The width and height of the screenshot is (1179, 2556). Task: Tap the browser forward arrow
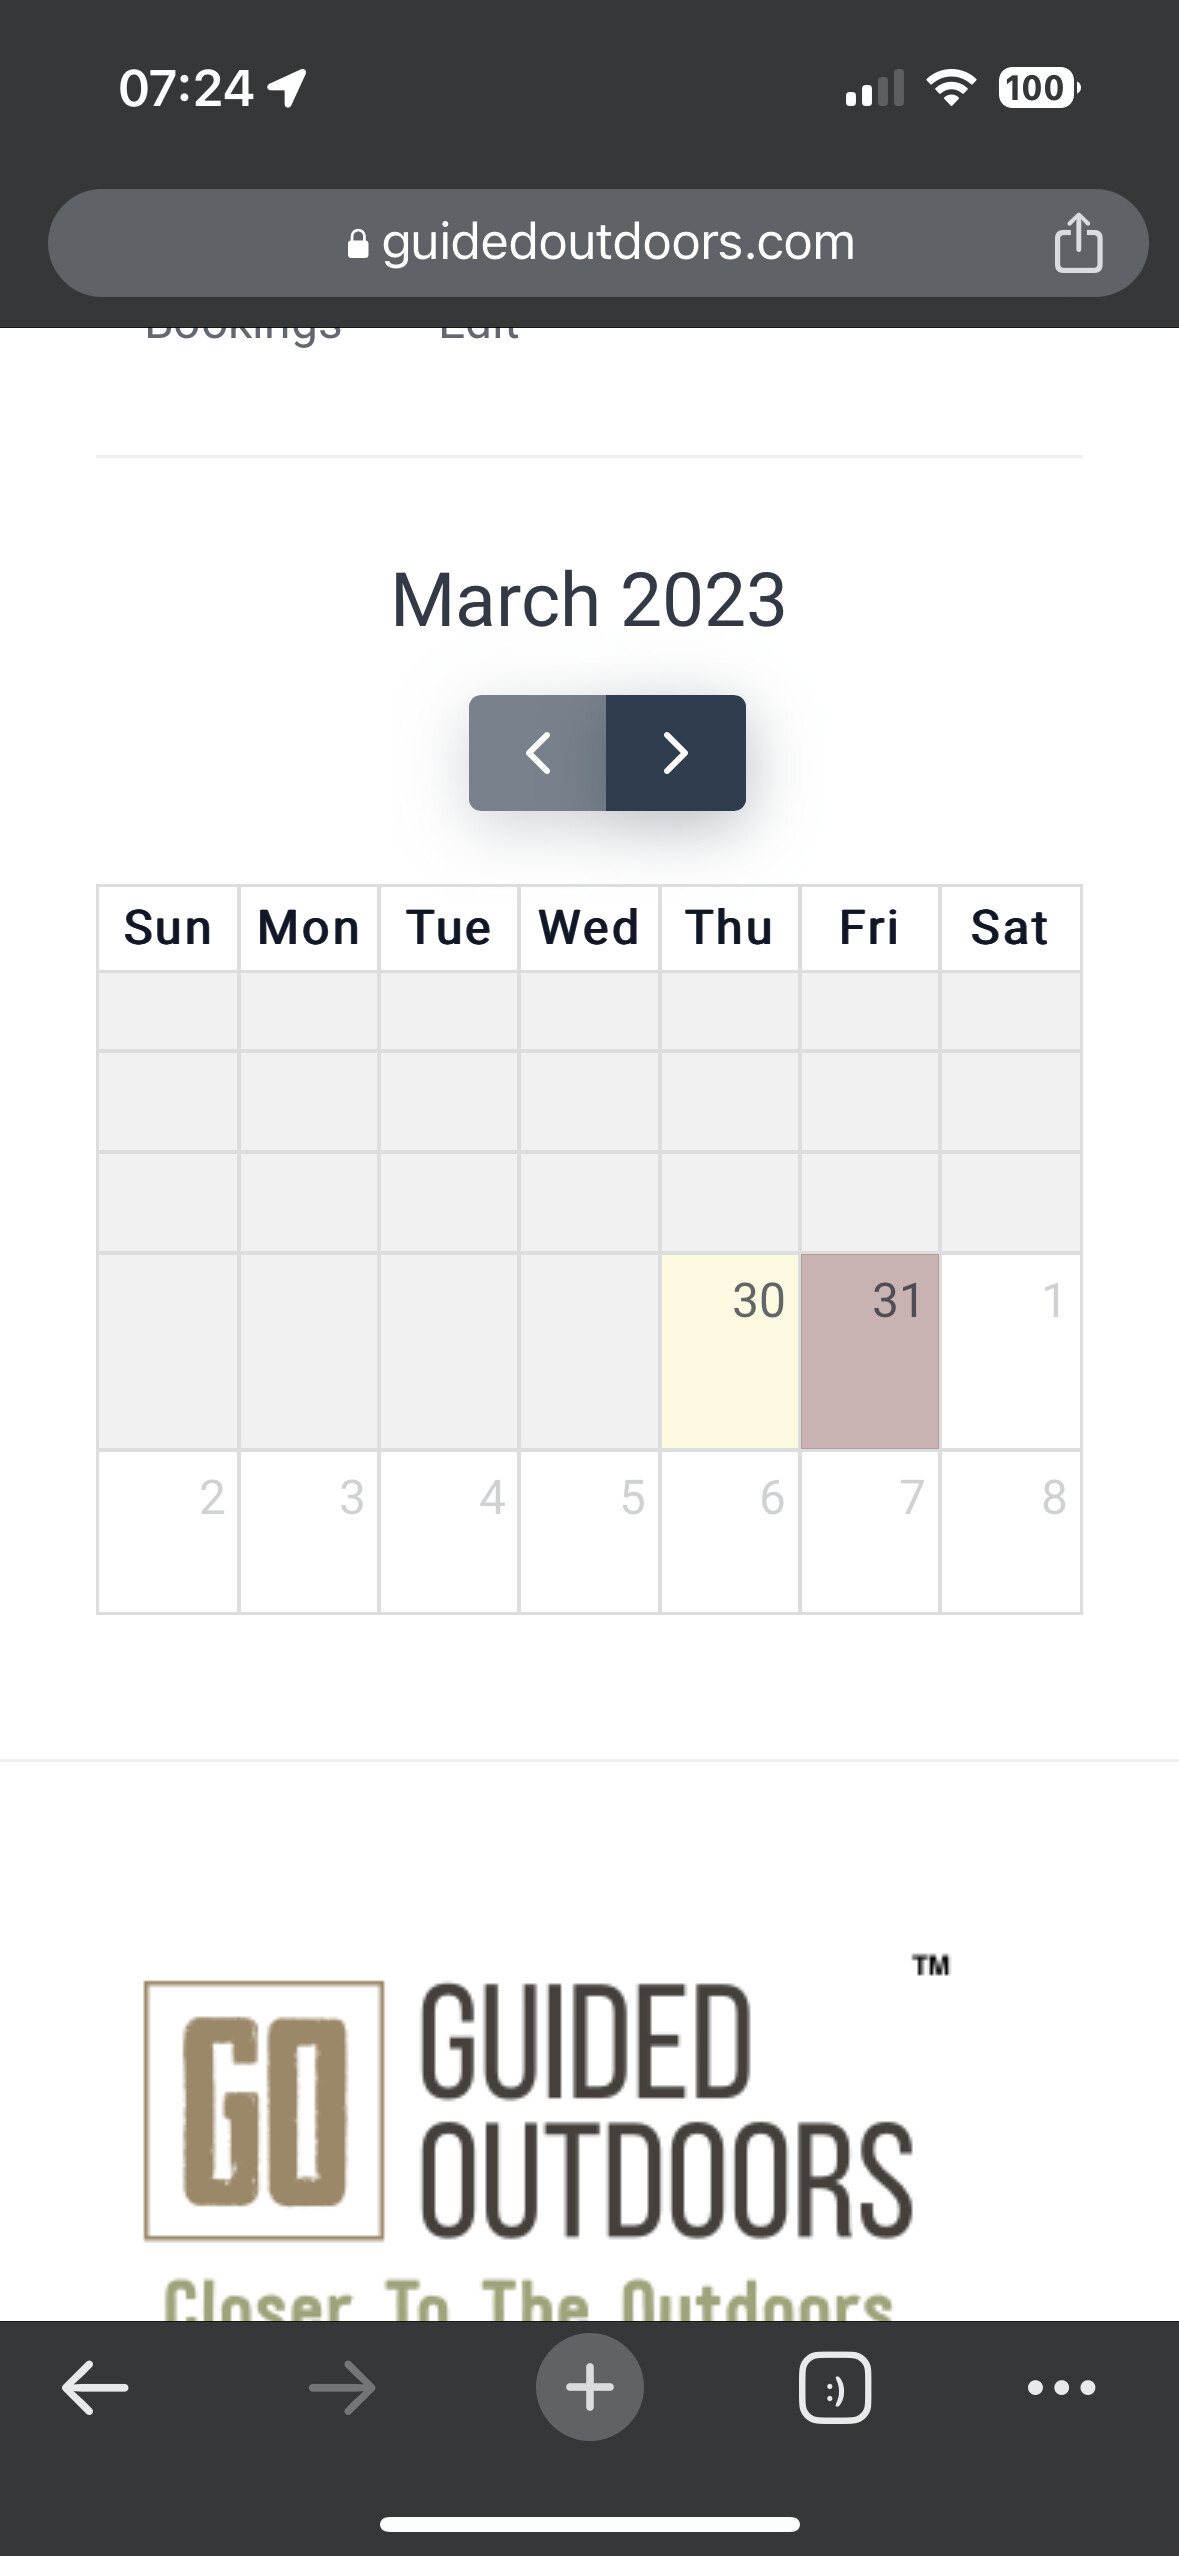[342, 2388]
